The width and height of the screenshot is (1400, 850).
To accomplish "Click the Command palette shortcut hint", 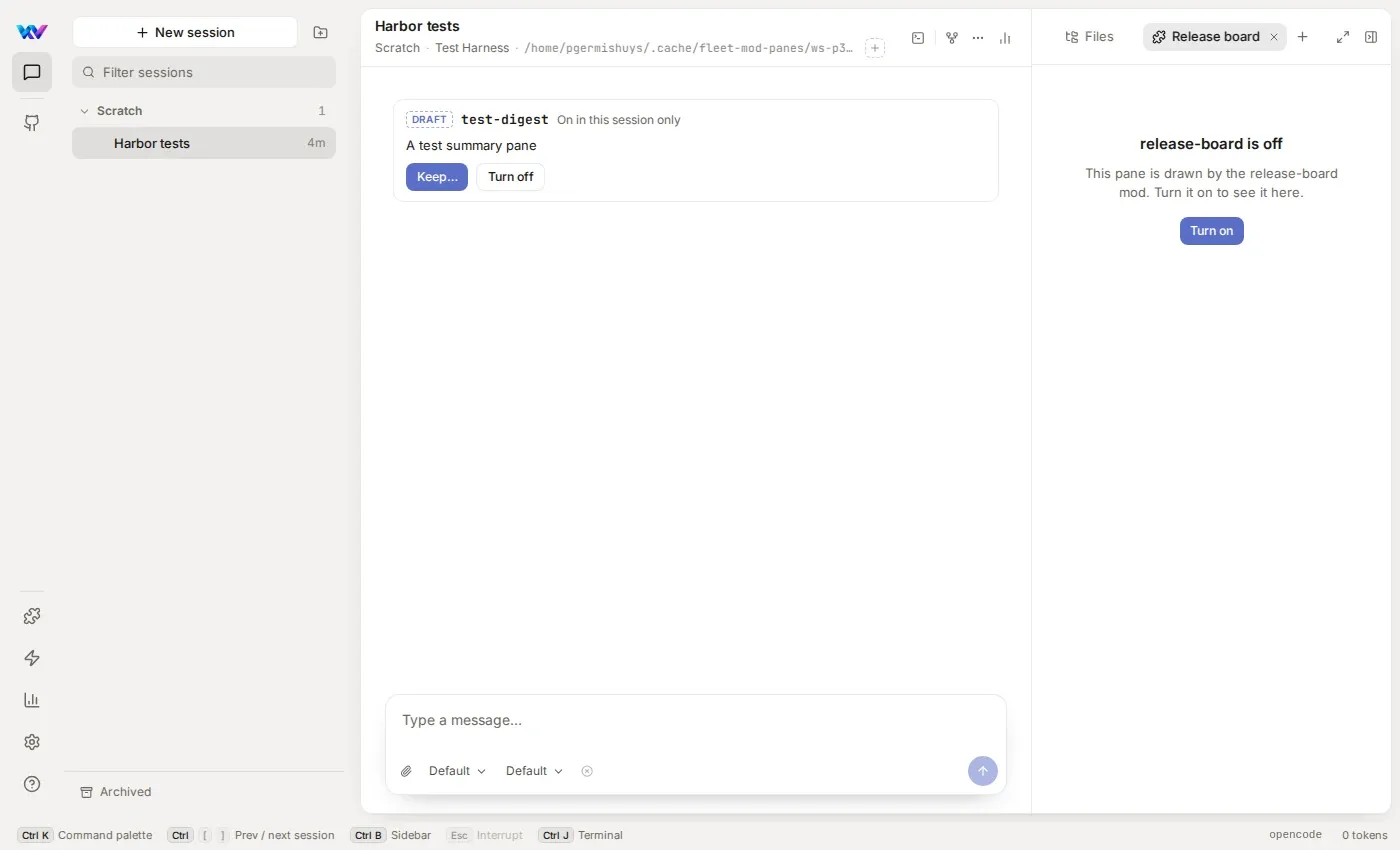I will pyautogui.click(x=85, y=835).
